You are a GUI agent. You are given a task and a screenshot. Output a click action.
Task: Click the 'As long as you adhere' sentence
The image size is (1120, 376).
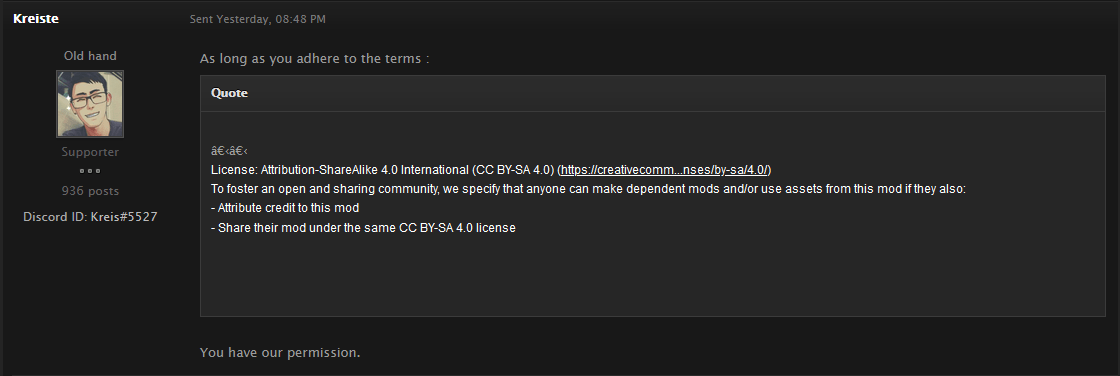[314, 59]
